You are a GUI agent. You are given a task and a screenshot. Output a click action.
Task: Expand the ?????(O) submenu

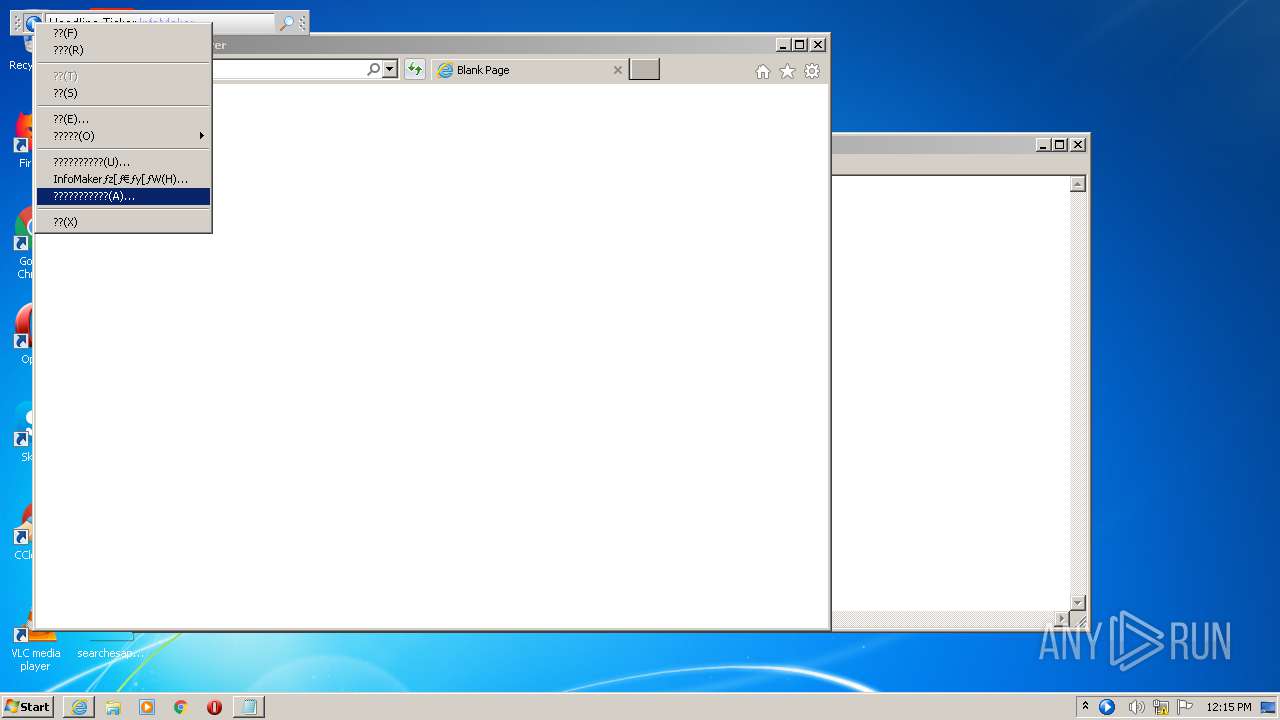[x=123, y=136]
